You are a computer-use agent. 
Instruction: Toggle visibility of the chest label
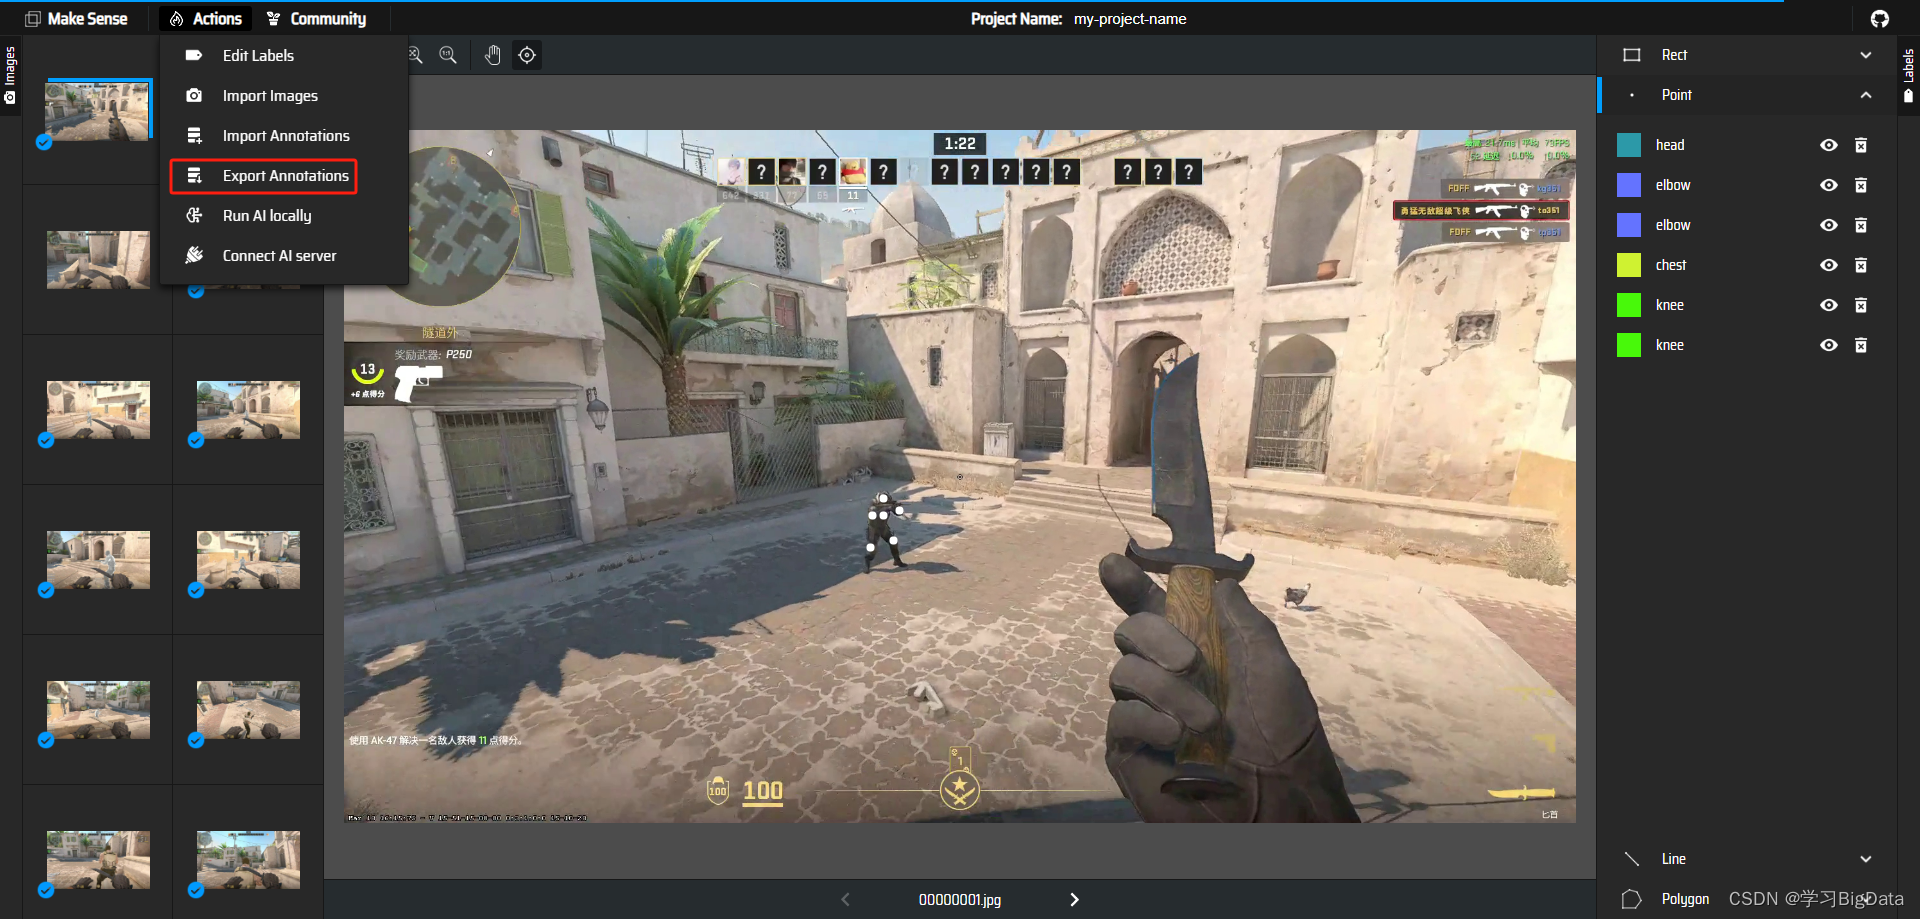[x=1829, y=265]
